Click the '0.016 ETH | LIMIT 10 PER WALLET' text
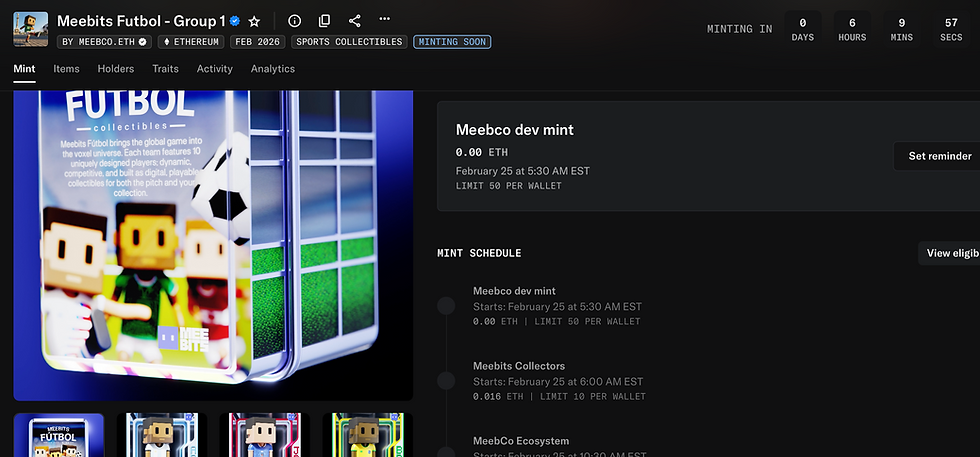The width and height of the screenshot is (980, 457). pyautogui.click(x=559, y=396)
